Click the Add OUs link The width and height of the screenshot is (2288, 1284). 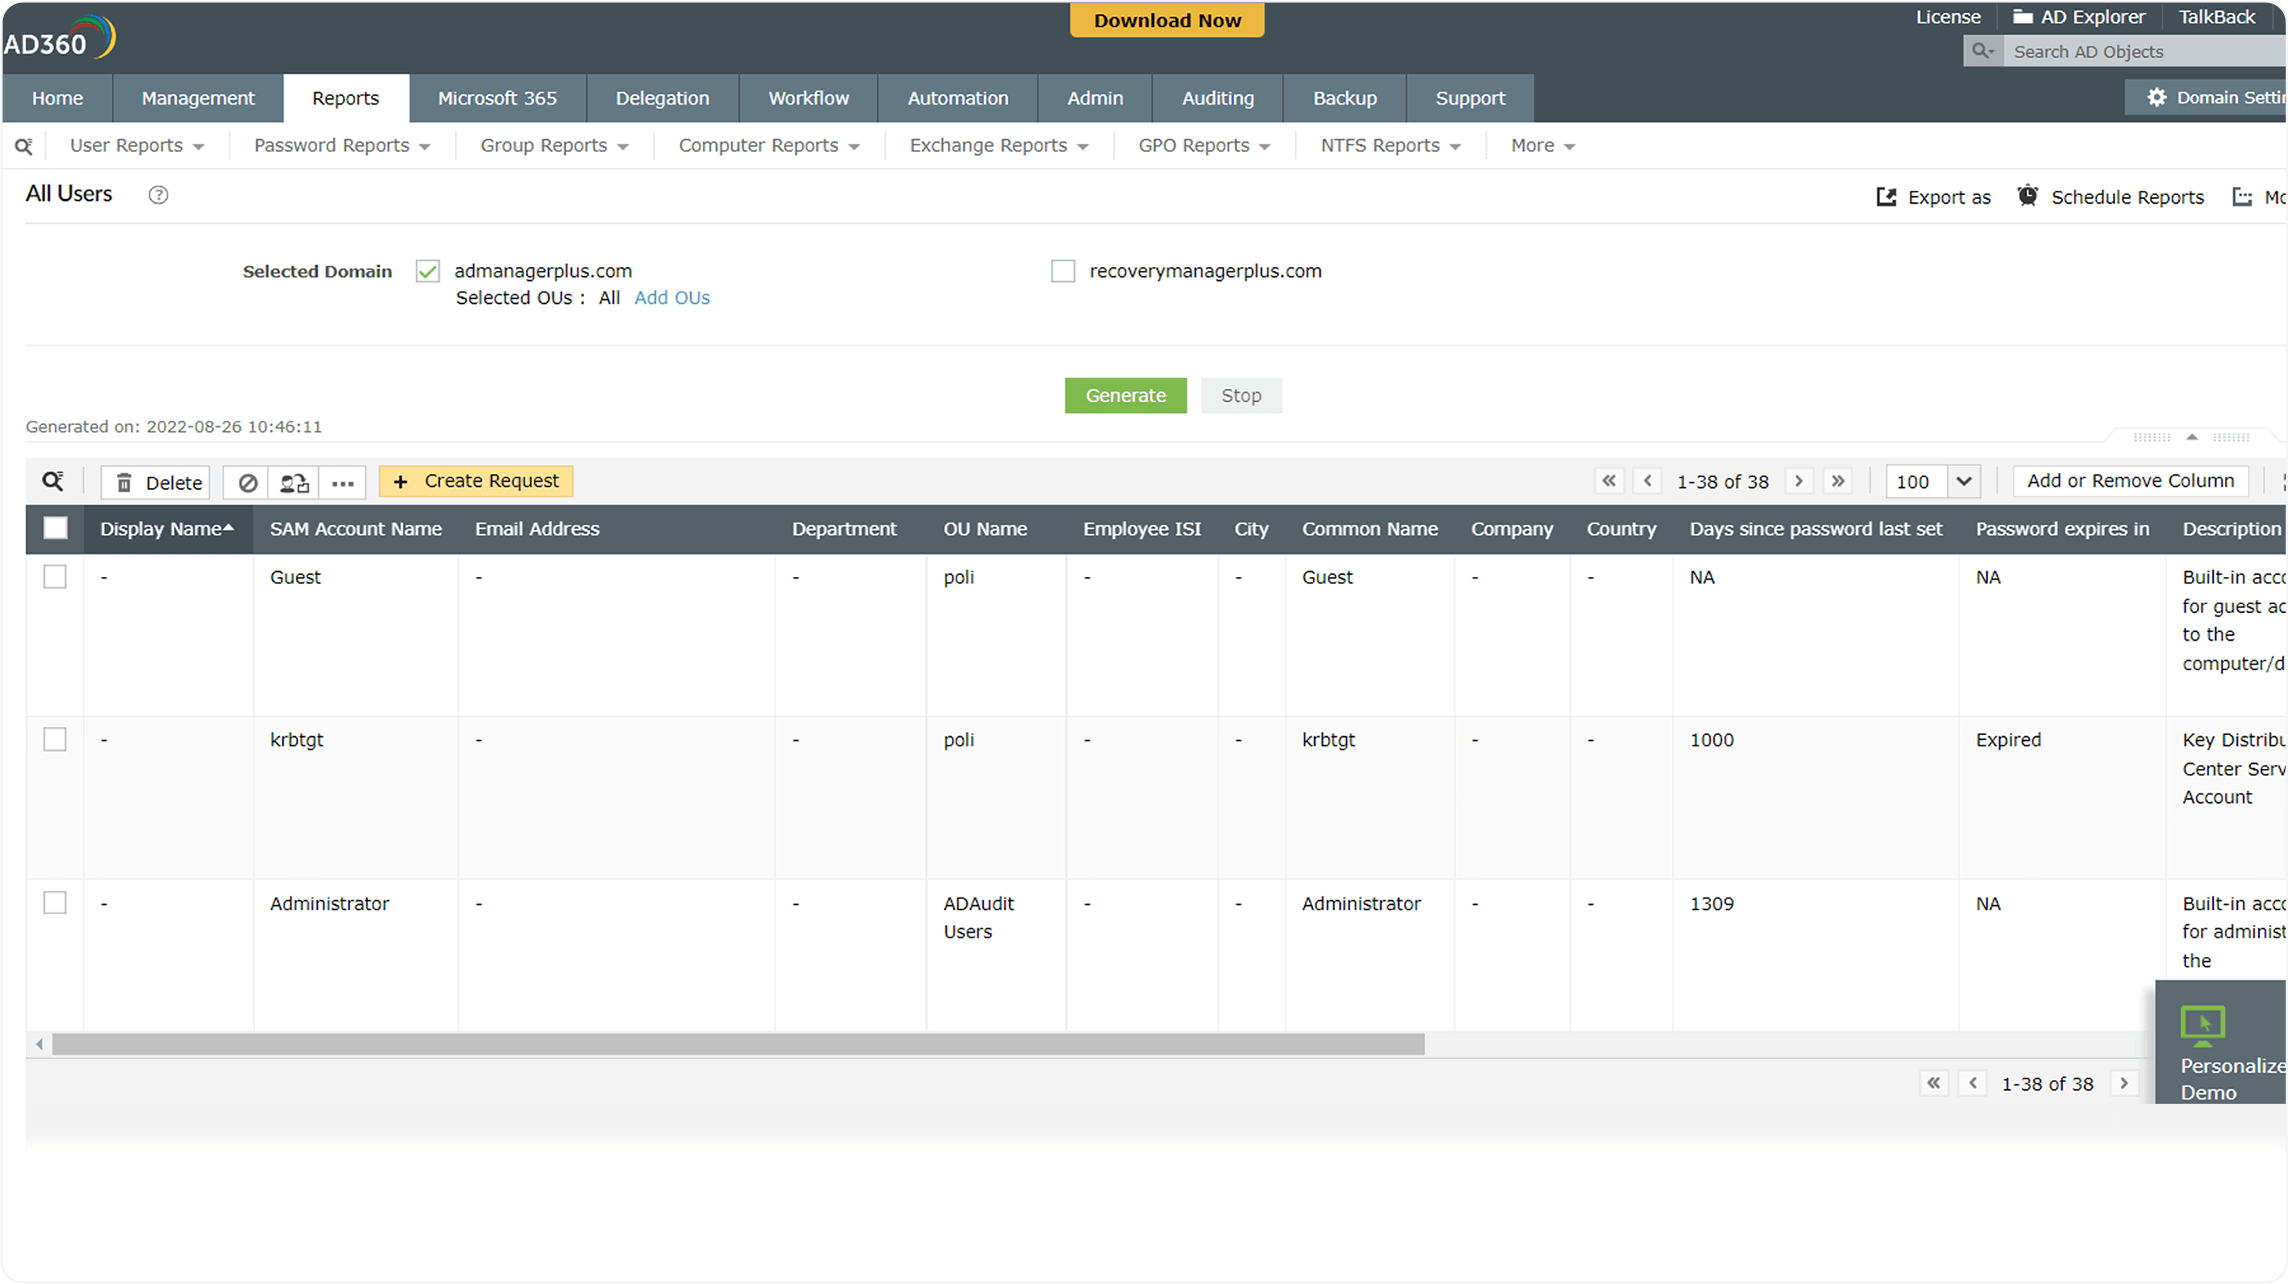672,298
